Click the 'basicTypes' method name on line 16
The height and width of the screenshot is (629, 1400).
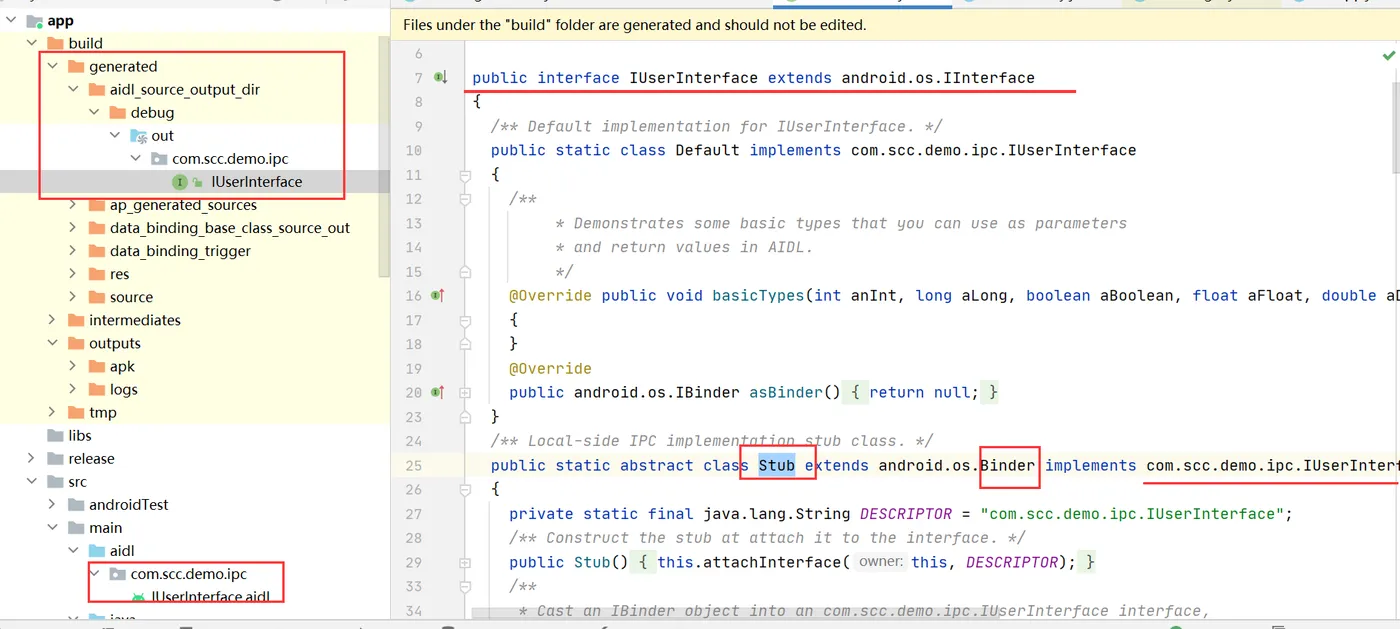click(x=758, y=295)
